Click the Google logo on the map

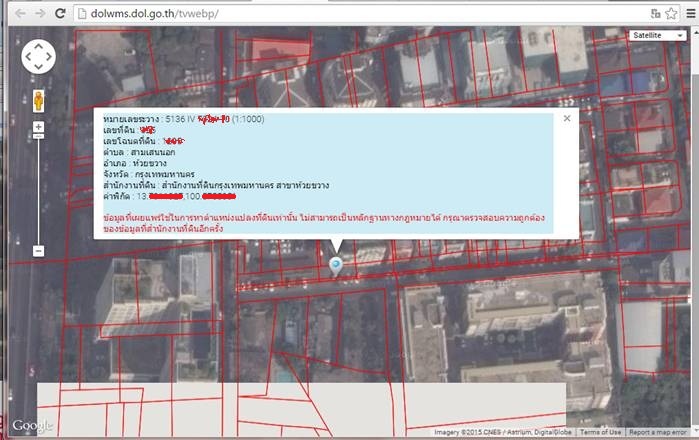(x=32, y=426)
